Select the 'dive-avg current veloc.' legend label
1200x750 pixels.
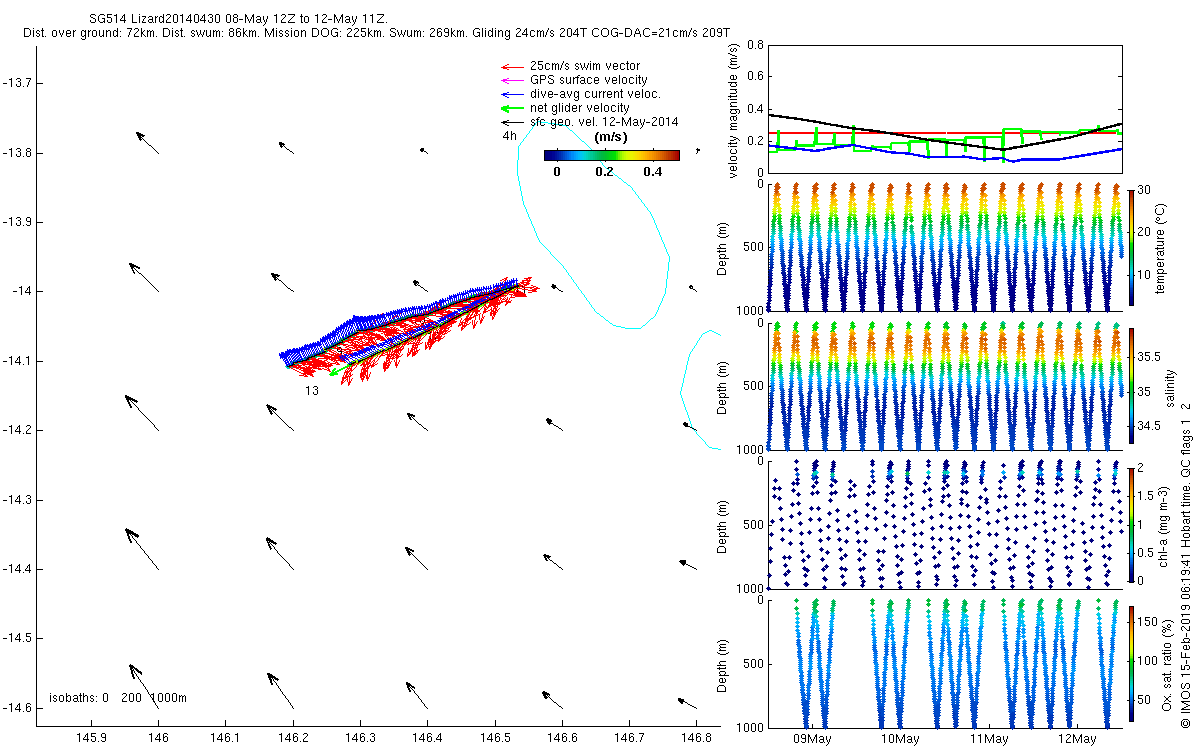coord(595,94)
